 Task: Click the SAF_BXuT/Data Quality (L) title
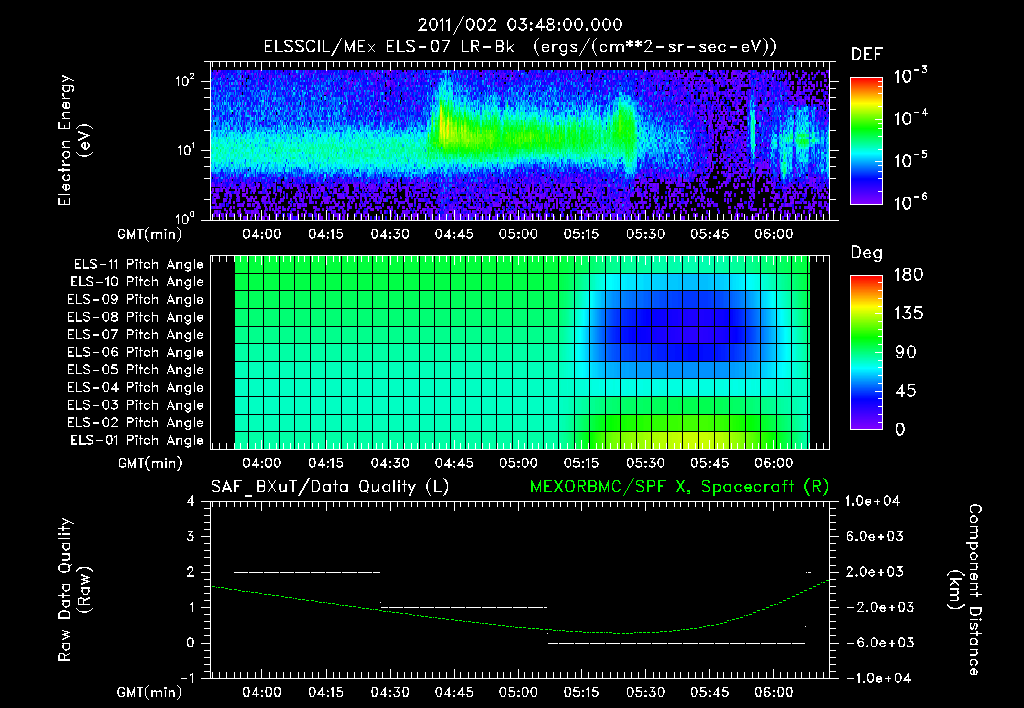tap(330, 487)
